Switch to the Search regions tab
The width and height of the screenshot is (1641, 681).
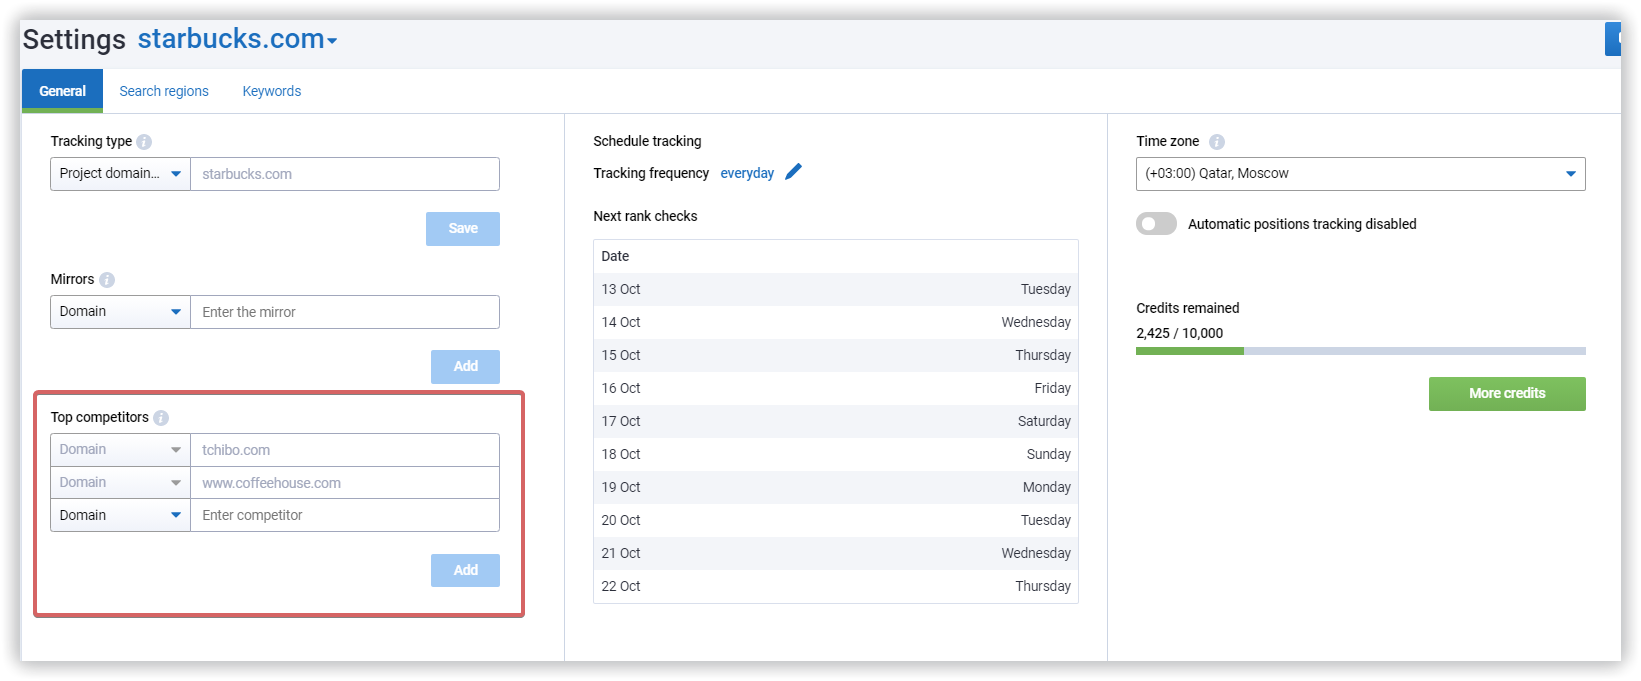click(164, 91)
